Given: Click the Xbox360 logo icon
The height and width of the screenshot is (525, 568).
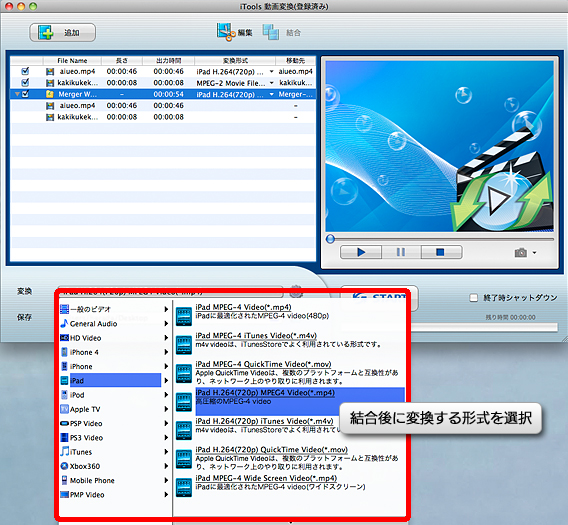Looking at the screenshot, I should click(x=64, y=466).
